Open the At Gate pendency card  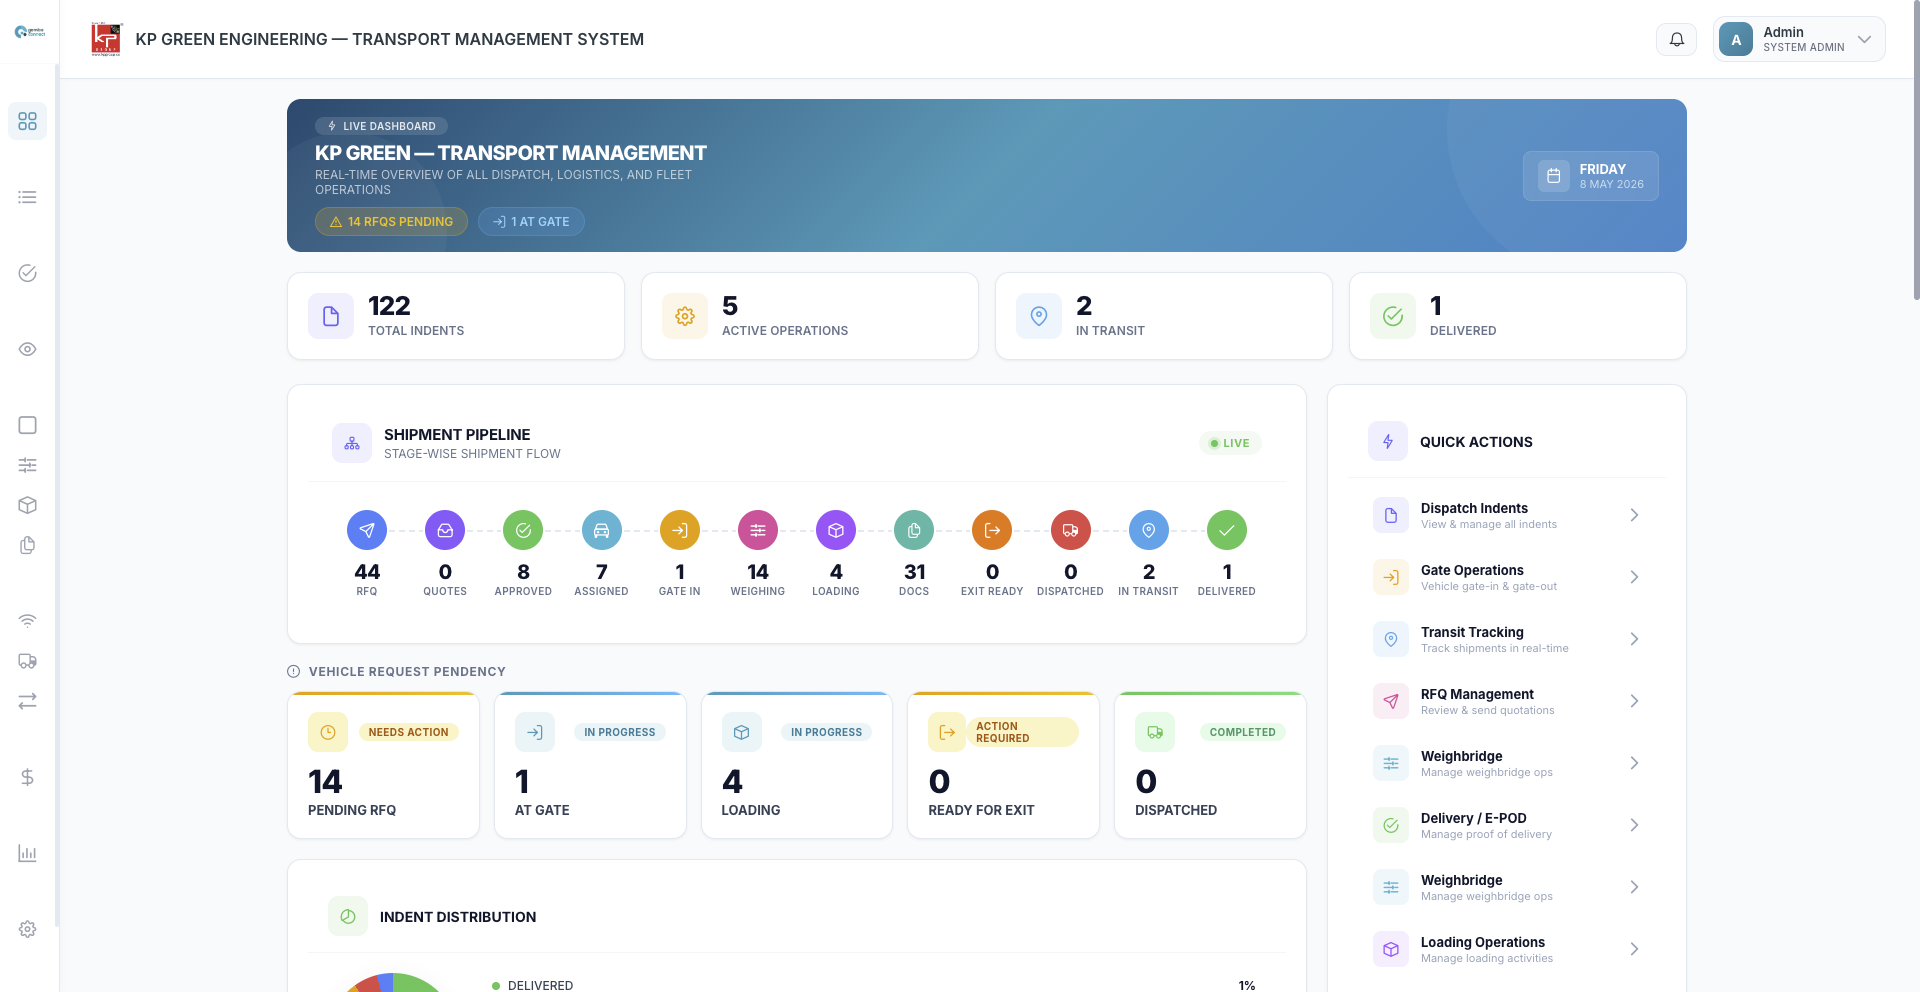tap(590, 765)
